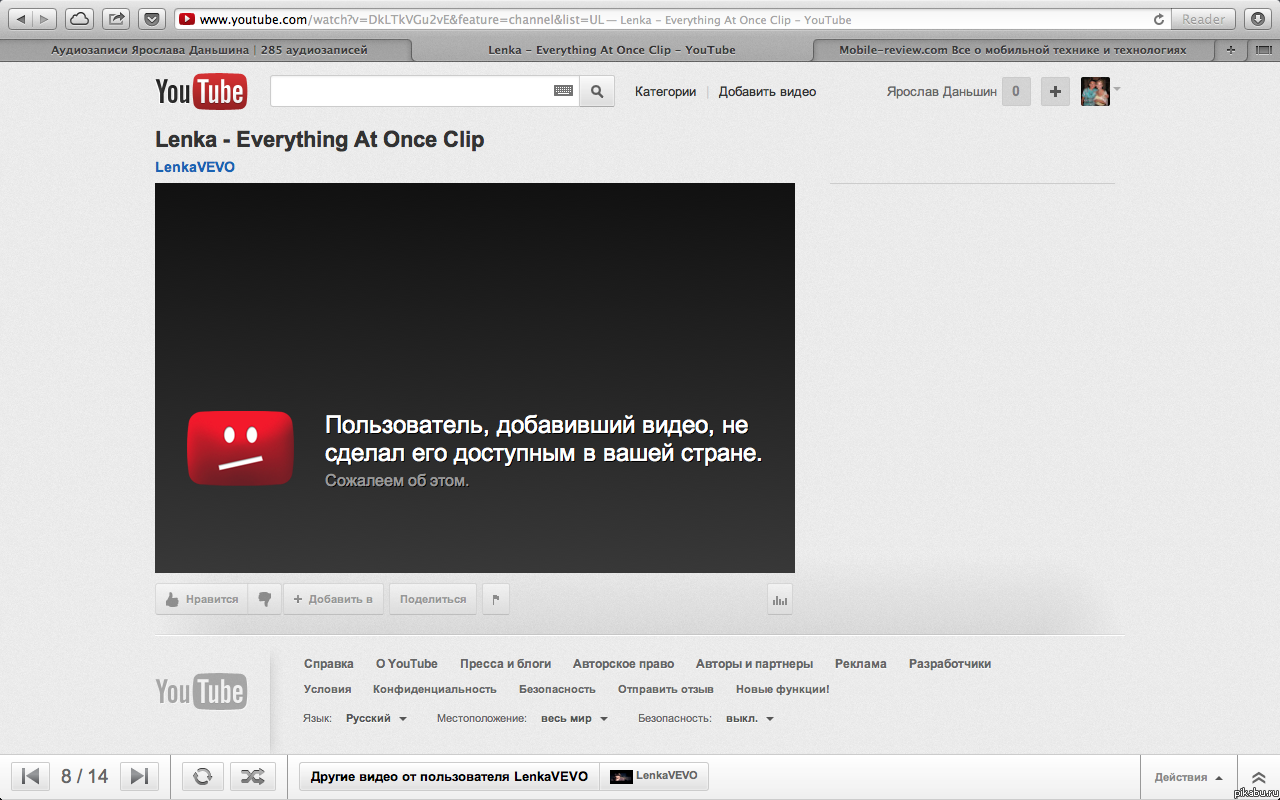Click the Reader button in address bar
Viewport: 1280px width, 800px height.
(1204, 19)
